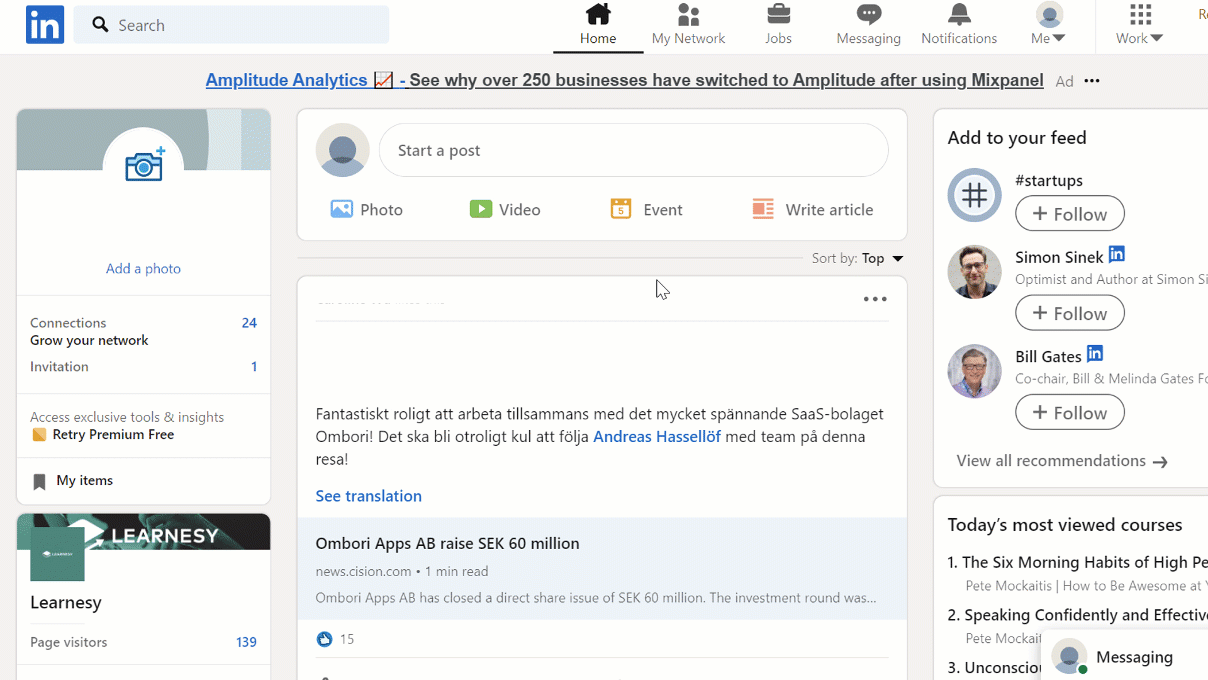View all recommendations
This screenshot has width=1208, height=680.
[1062, 461]
